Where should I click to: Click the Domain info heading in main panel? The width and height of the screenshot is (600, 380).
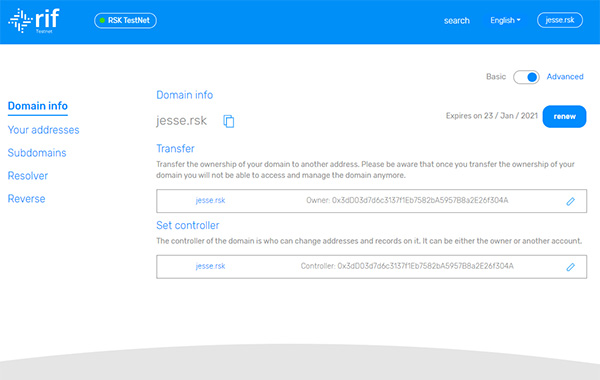[x=184, y=95]
